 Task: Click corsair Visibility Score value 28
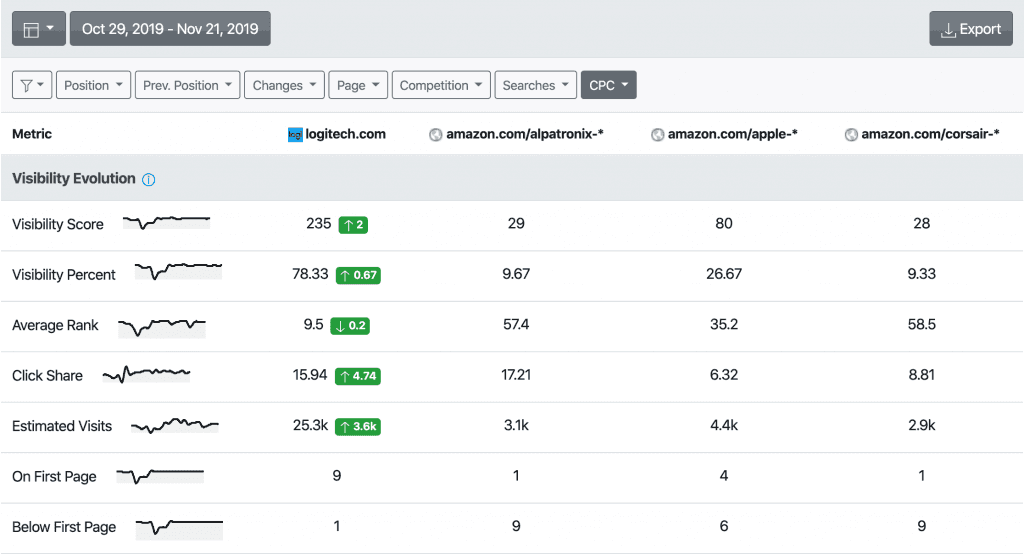(921, 223)
